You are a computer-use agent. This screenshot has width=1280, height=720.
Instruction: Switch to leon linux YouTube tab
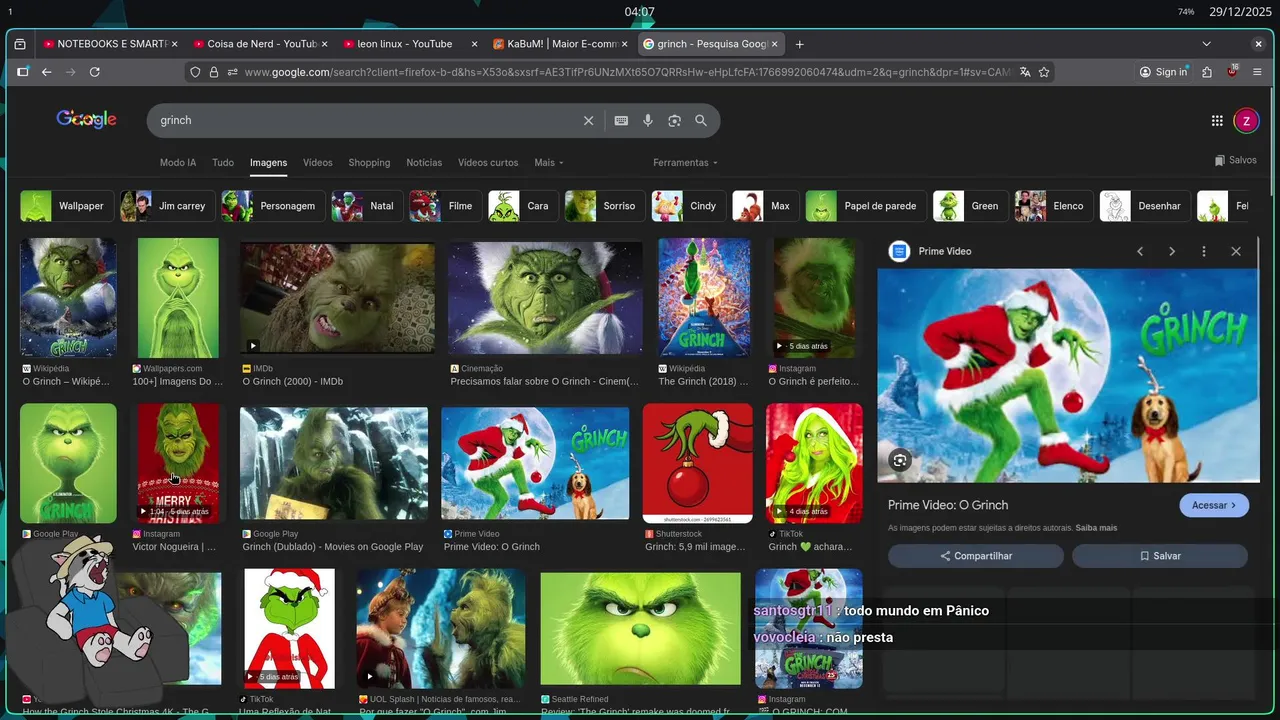(x=410, y=44)
